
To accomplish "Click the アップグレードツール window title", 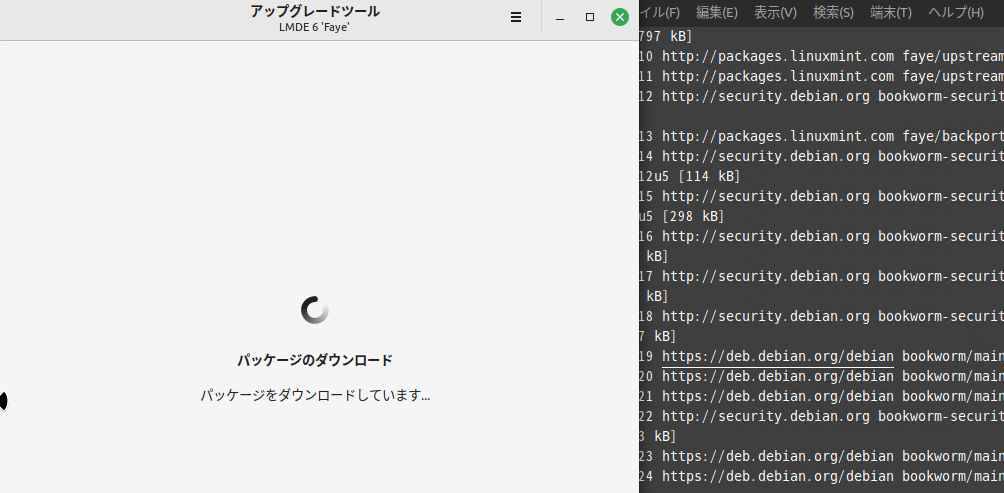I will [314, 11].
